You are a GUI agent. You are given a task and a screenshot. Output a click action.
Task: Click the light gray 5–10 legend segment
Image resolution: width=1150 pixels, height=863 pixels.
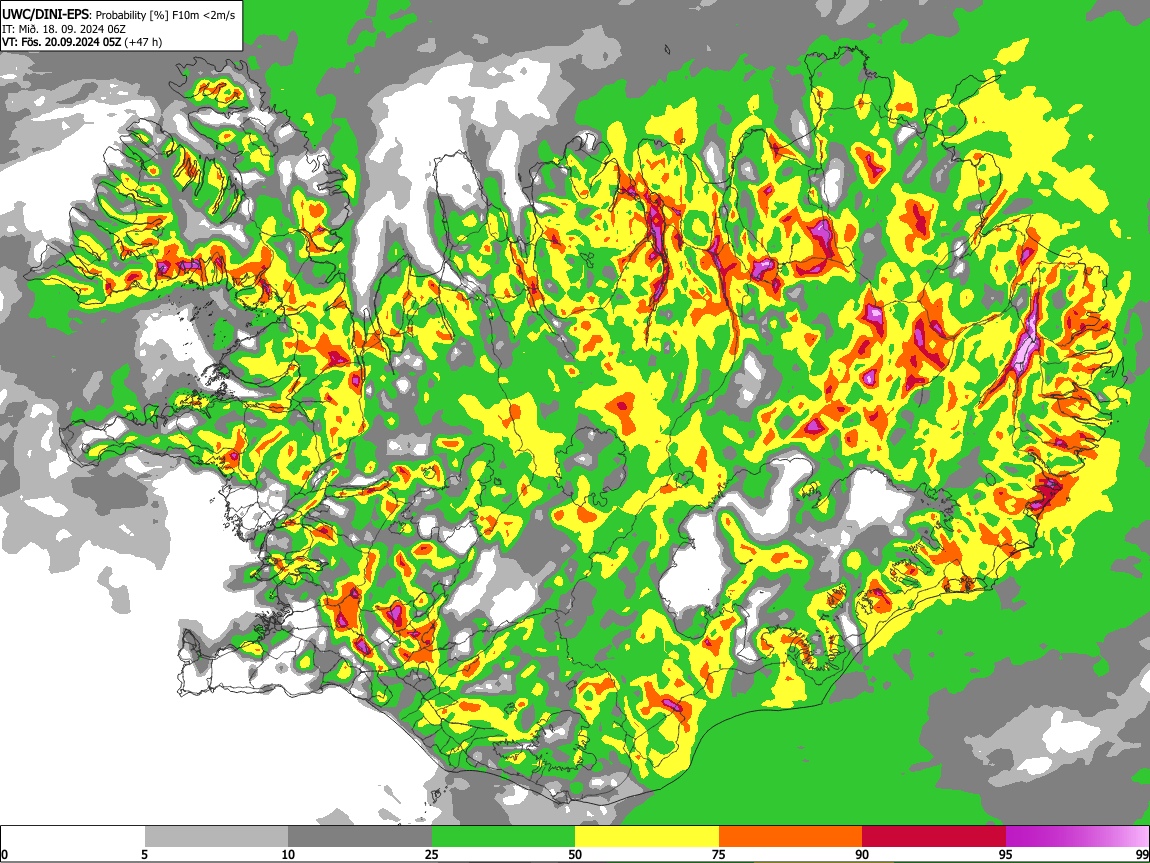216,837
